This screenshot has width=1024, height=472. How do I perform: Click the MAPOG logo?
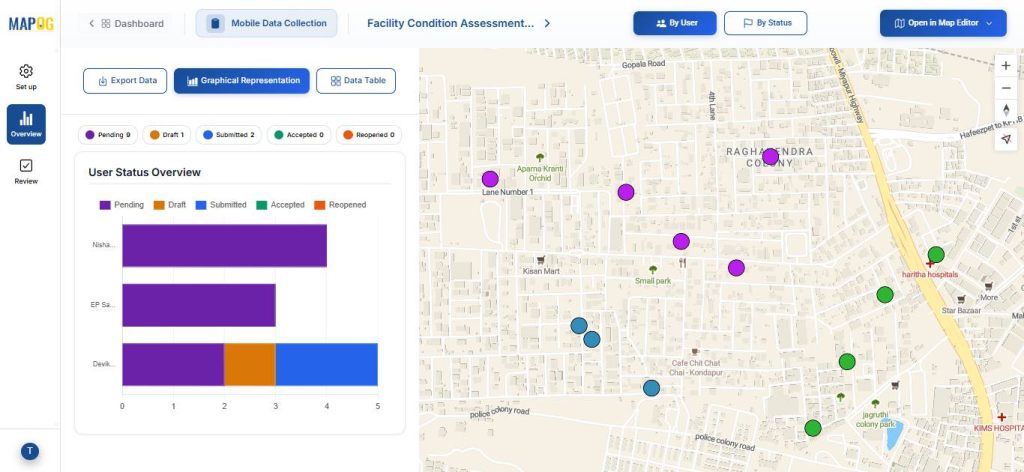(x=29, y=23)
